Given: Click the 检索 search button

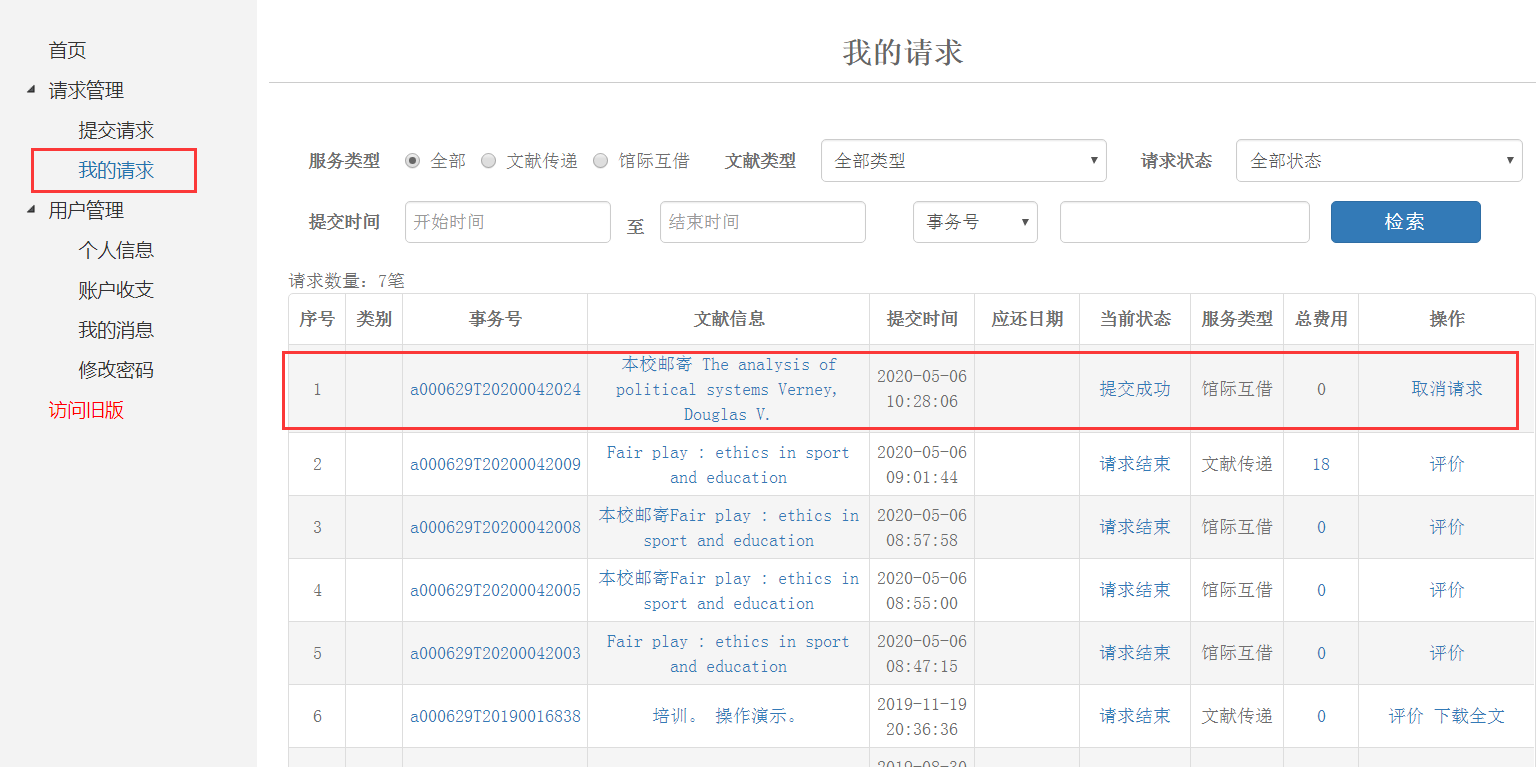Looking at the screenshot, I should tap(1404, 222).
